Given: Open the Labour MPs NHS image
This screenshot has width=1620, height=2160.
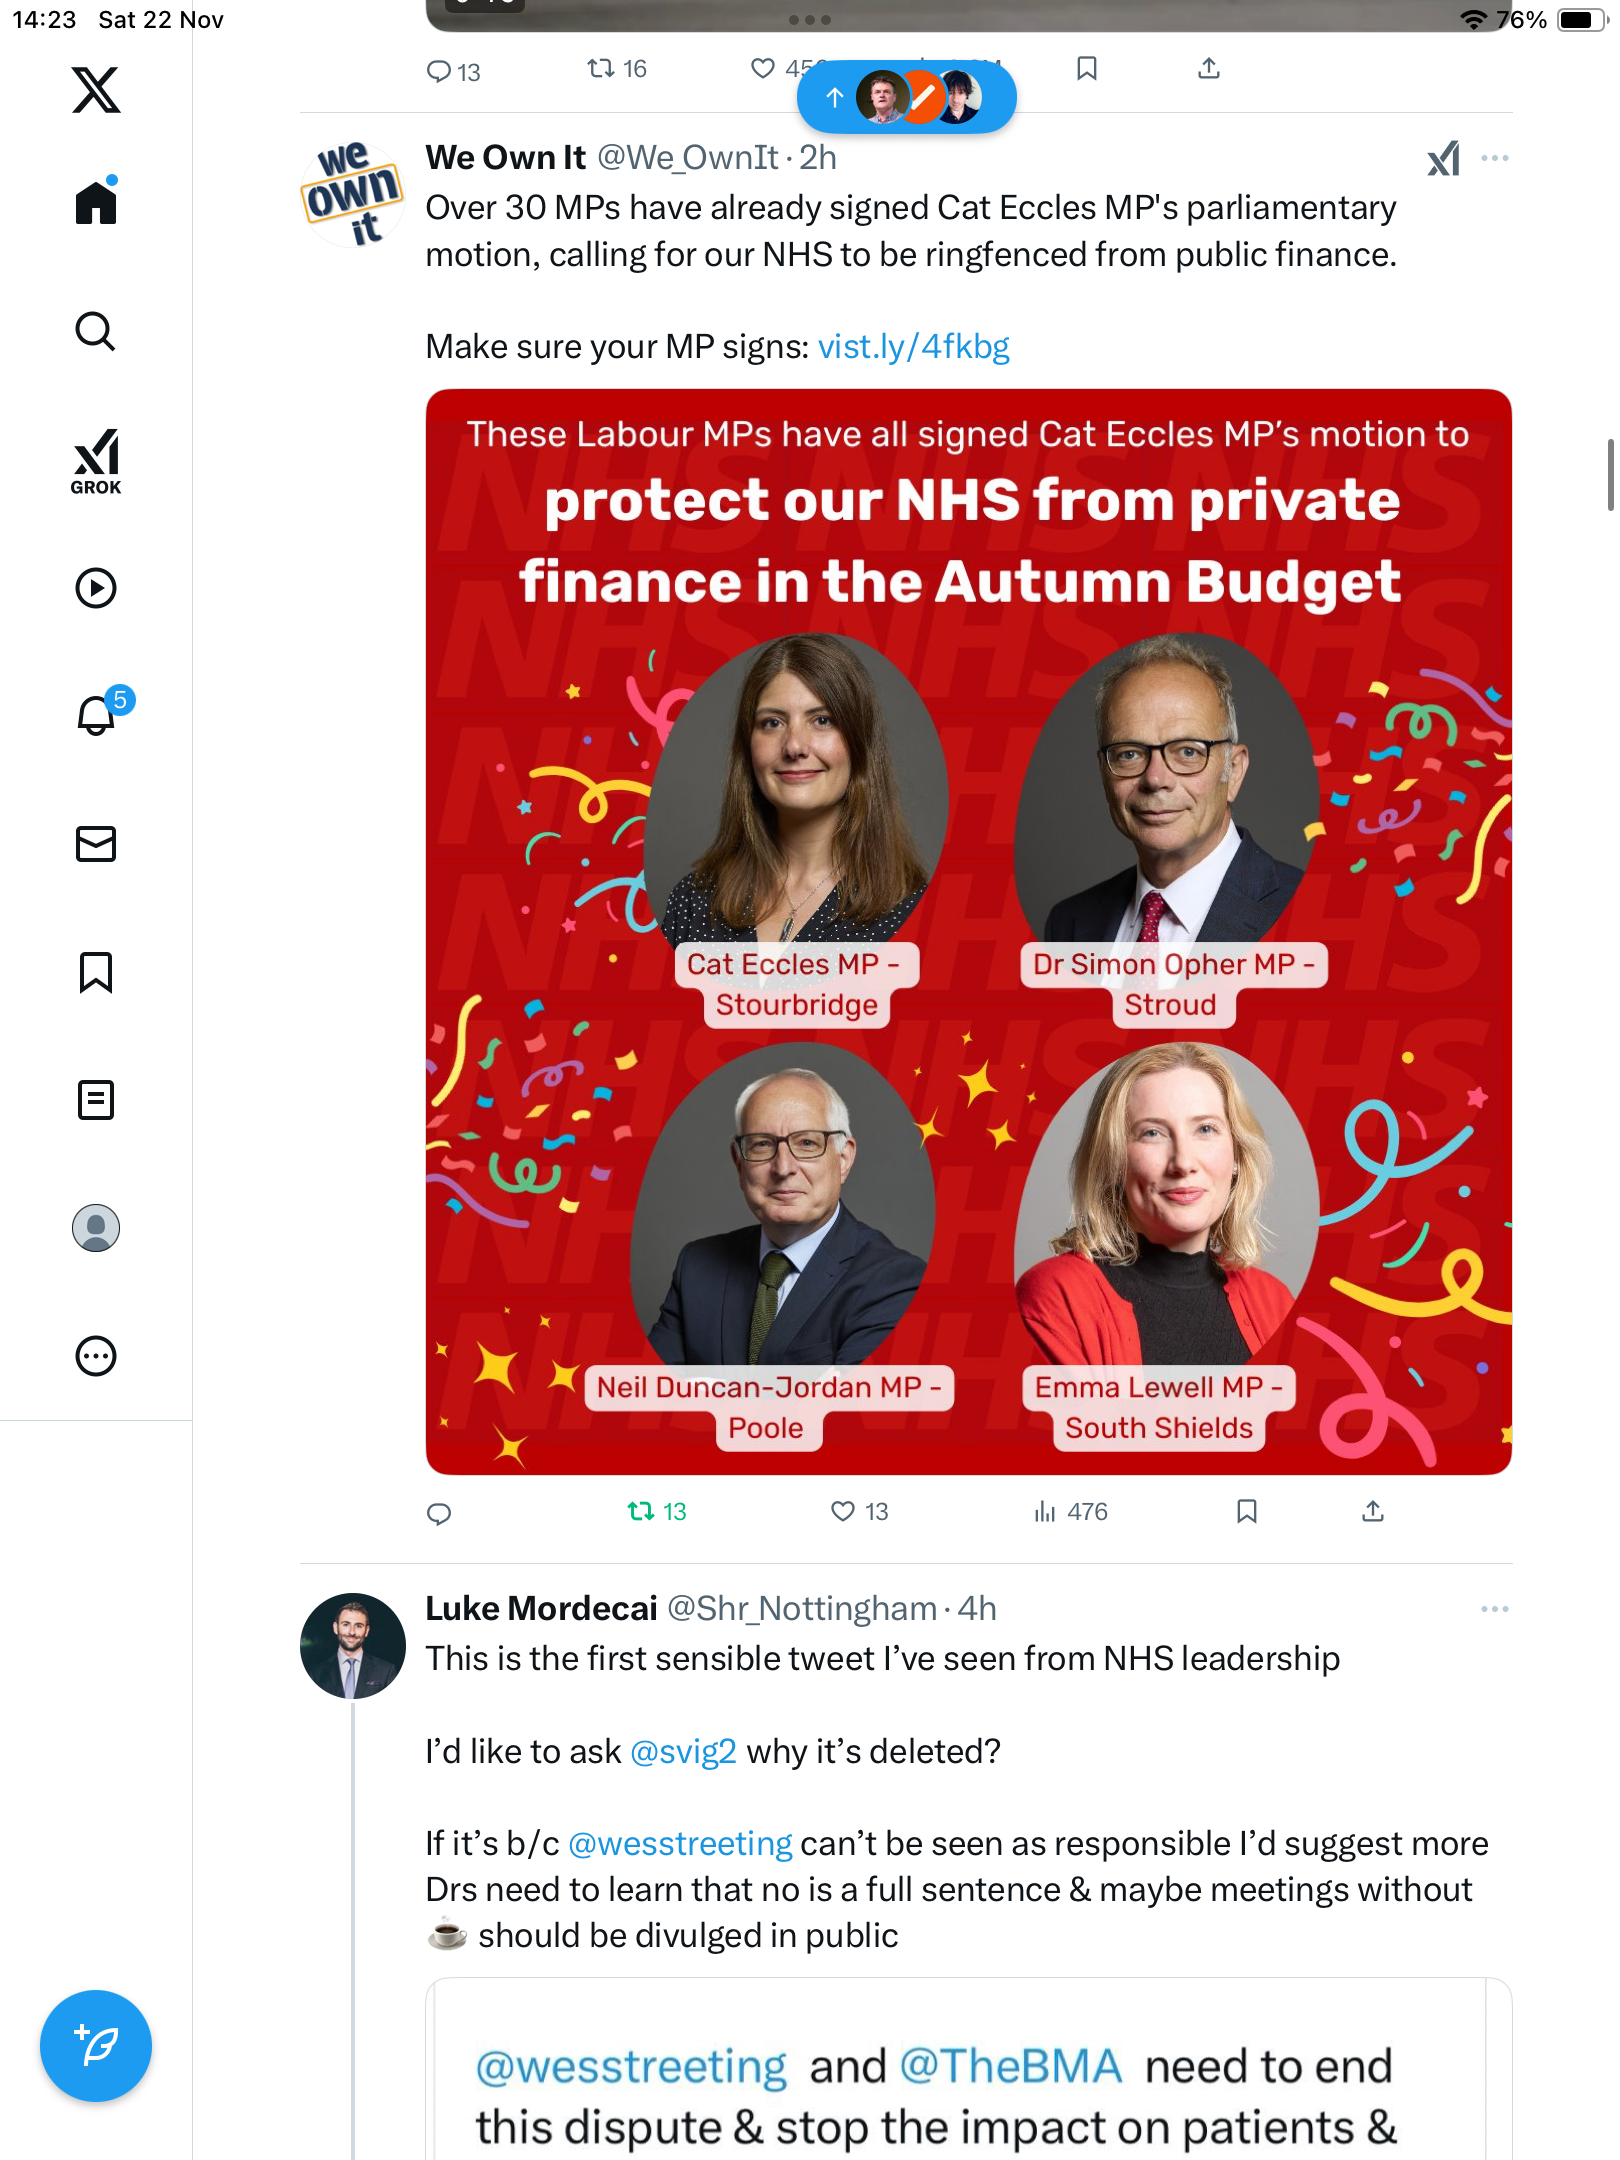Looking at the screenshot, I should (968, 931).
